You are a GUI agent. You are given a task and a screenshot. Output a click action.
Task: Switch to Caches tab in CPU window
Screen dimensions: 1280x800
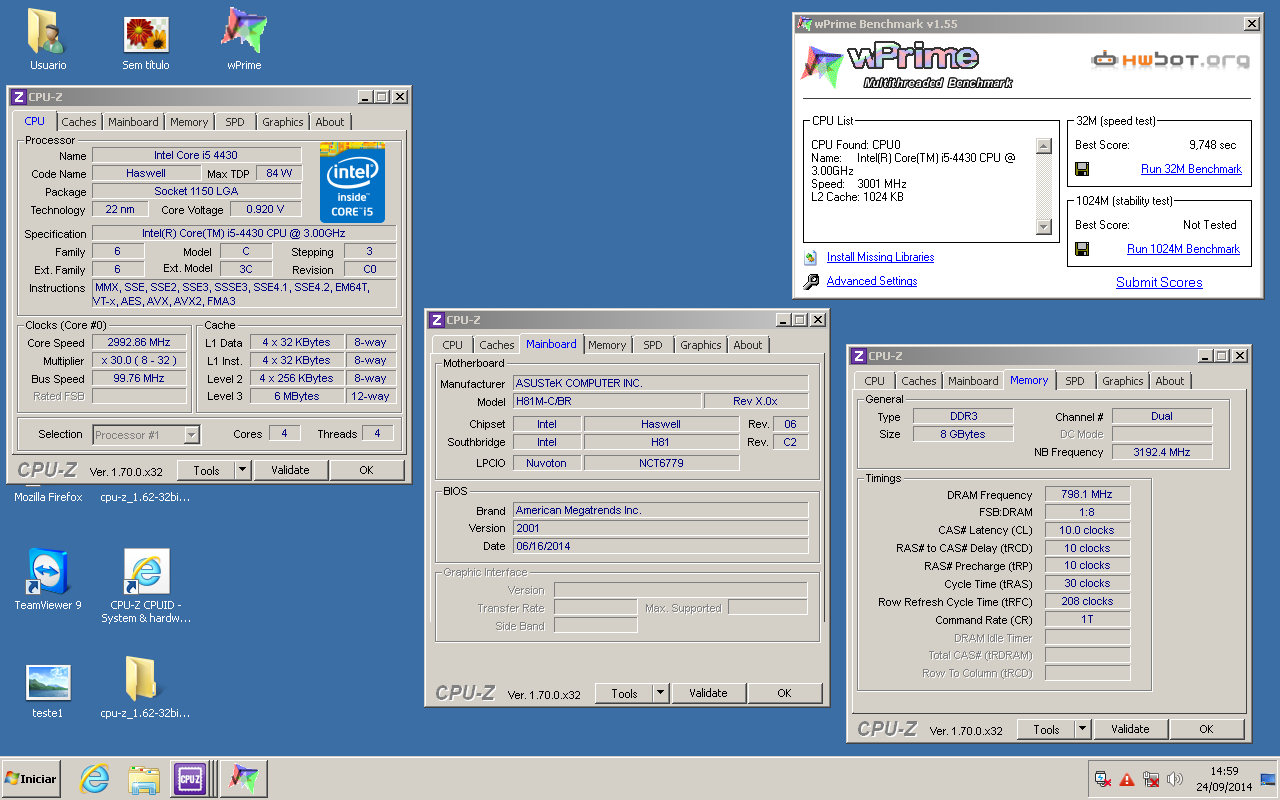(x=79, y=122)
